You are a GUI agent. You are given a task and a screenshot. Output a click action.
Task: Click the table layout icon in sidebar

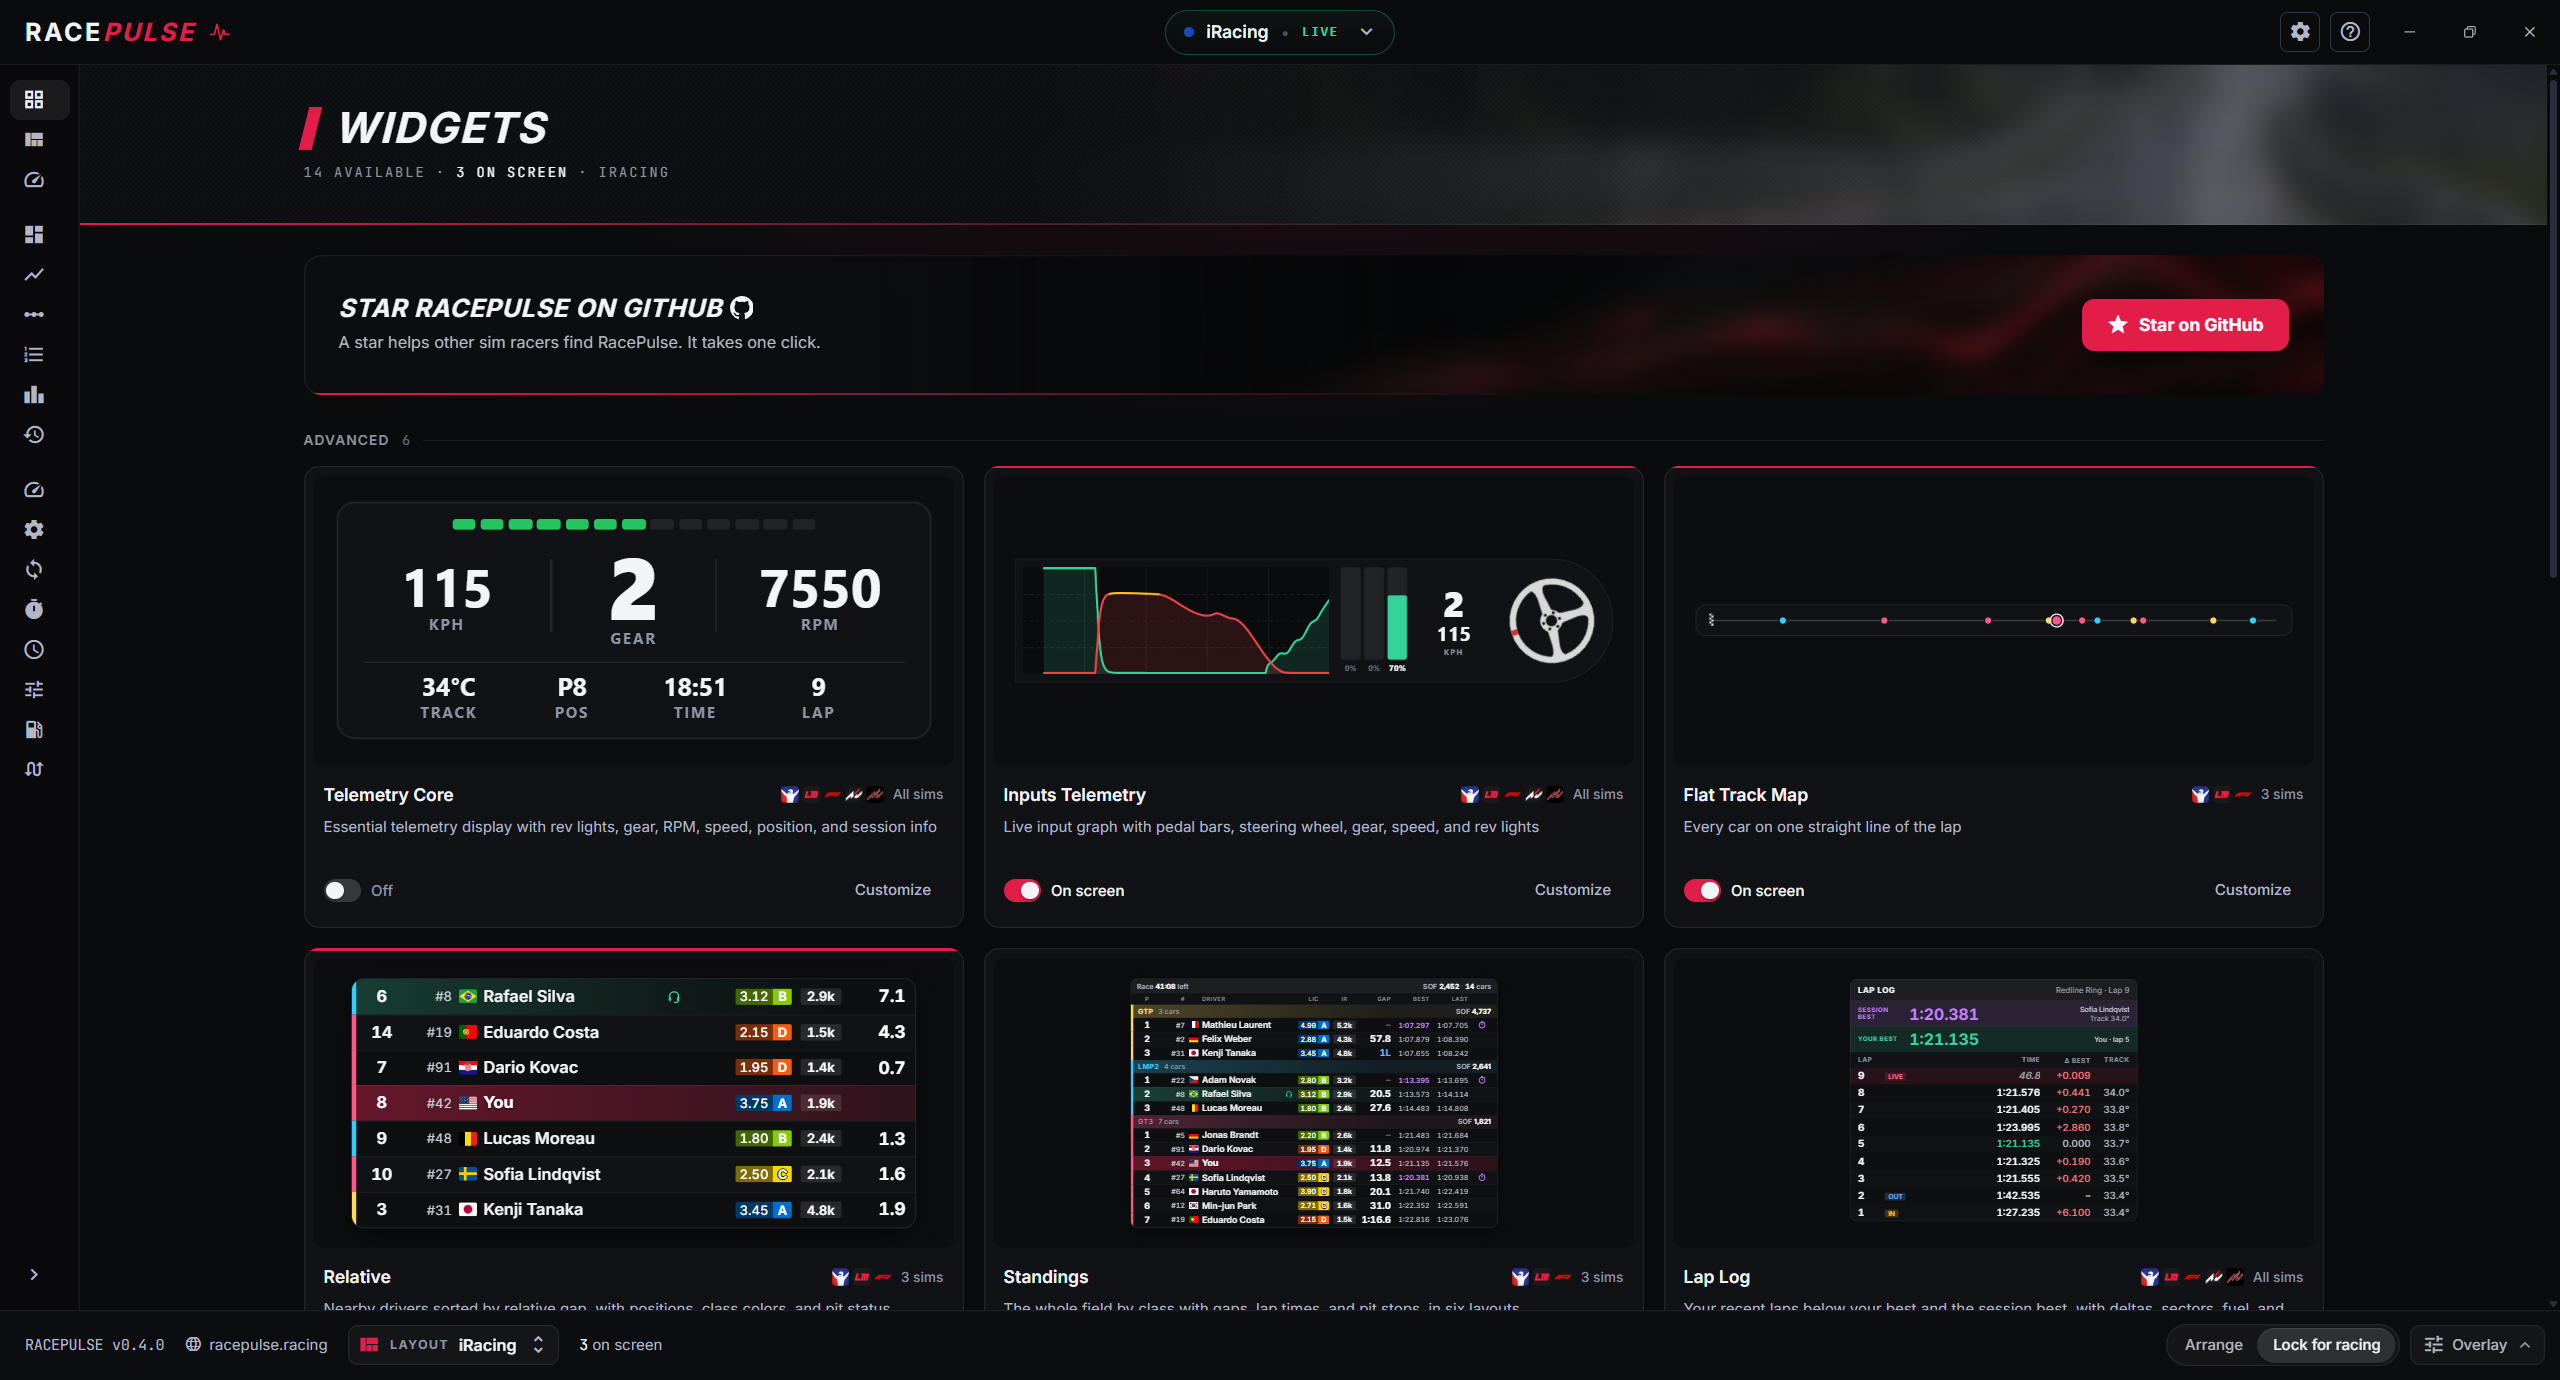[34, 140]
